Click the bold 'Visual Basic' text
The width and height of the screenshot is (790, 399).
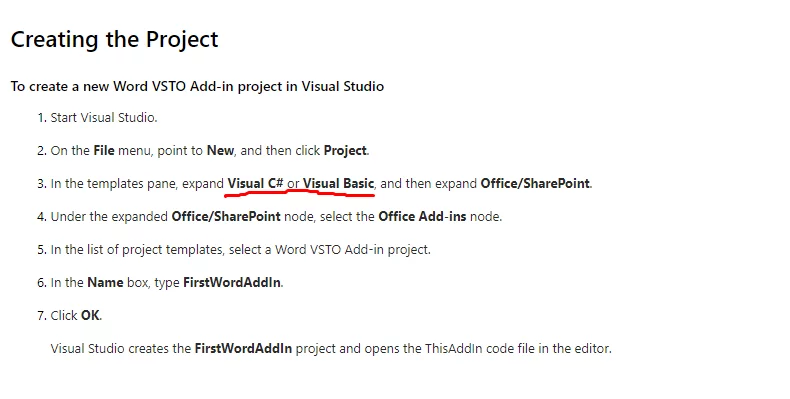338,183
